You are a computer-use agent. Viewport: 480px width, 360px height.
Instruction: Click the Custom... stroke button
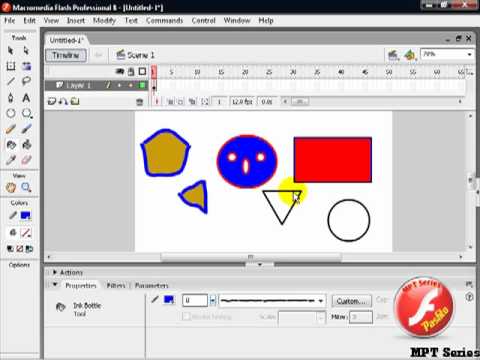[351, 301]
